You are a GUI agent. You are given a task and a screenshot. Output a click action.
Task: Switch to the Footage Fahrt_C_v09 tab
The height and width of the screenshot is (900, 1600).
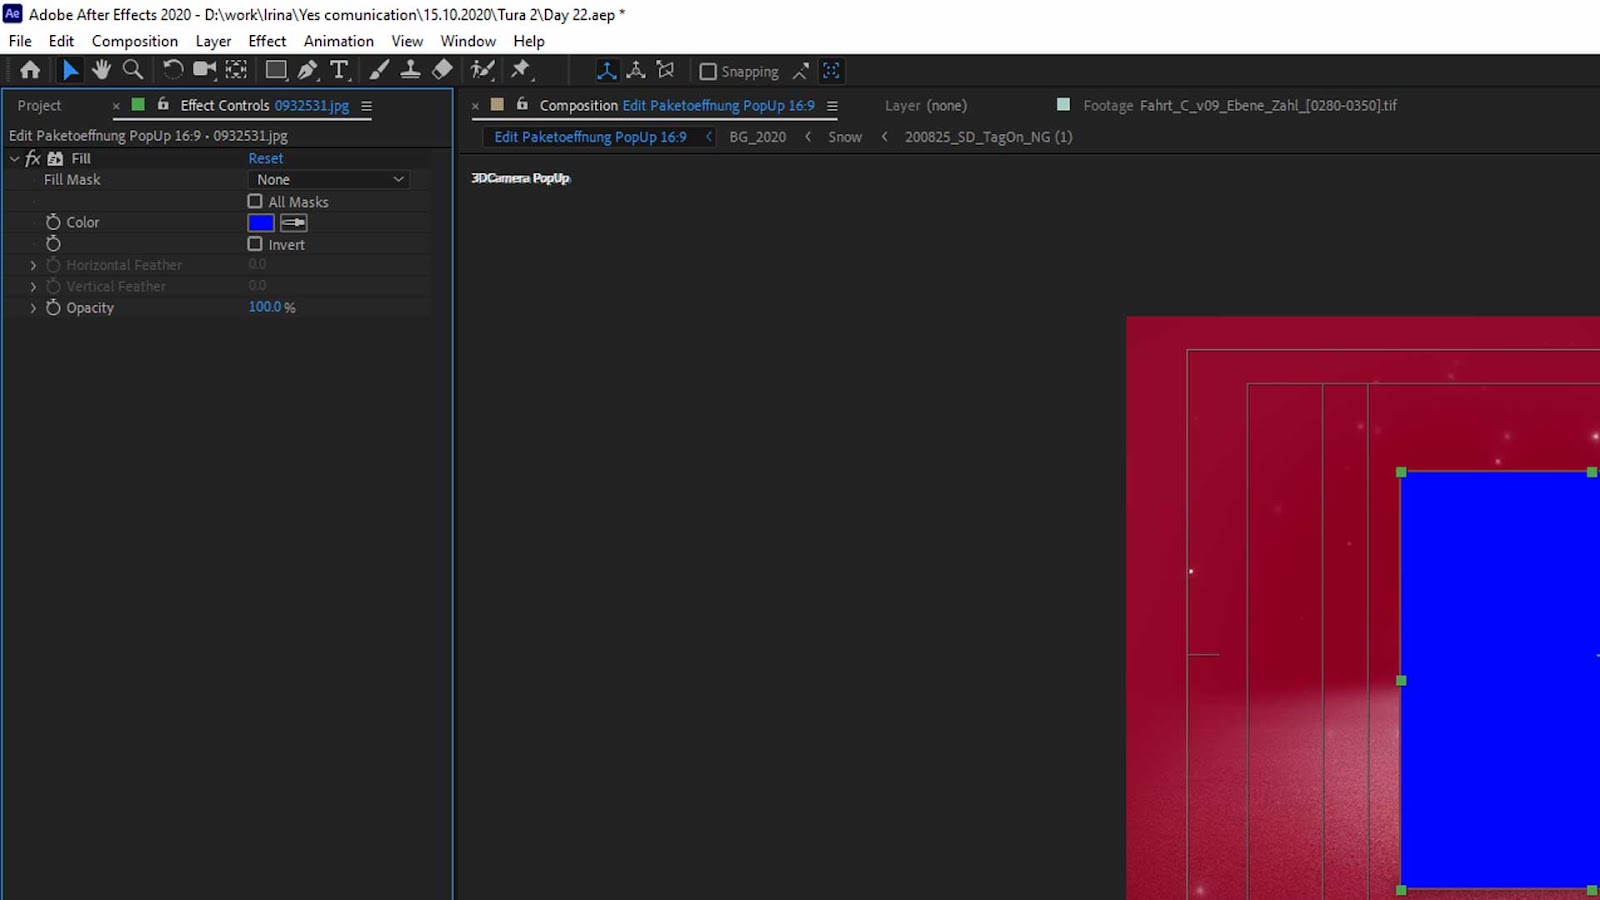point(1239,105)
